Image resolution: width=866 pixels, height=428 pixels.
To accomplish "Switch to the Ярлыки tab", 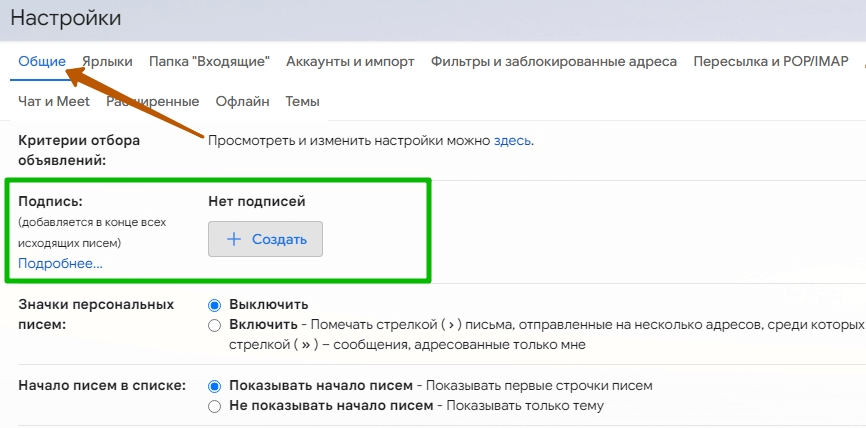I will (107, 62).
